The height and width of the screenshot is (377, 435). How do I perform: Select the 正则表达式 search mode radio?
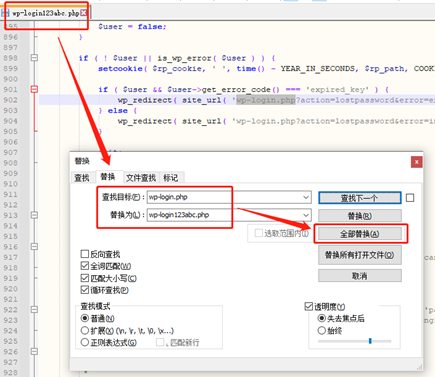pyautogui.click(x=85, y=342)
